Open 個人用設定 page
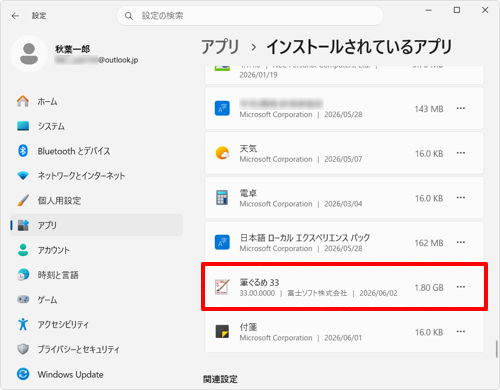 coord(96,200)
